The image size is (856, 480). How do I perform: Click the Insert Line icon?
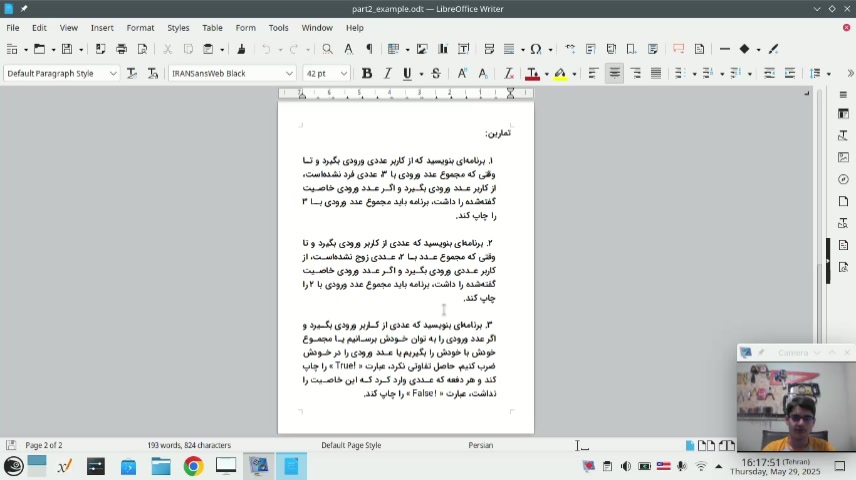tap(725, 49)
